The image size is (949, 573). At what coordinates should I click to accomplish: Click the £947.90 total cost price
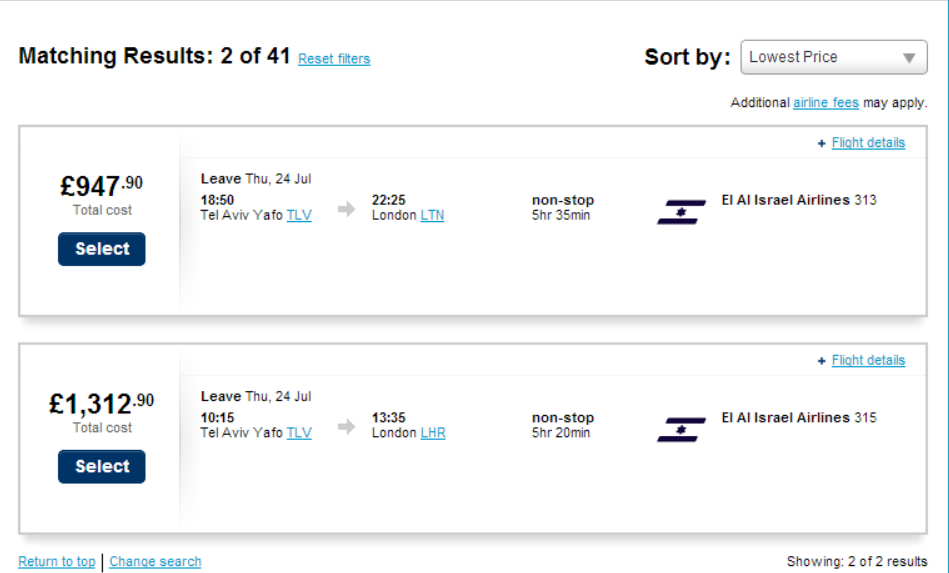pos(102,186)
